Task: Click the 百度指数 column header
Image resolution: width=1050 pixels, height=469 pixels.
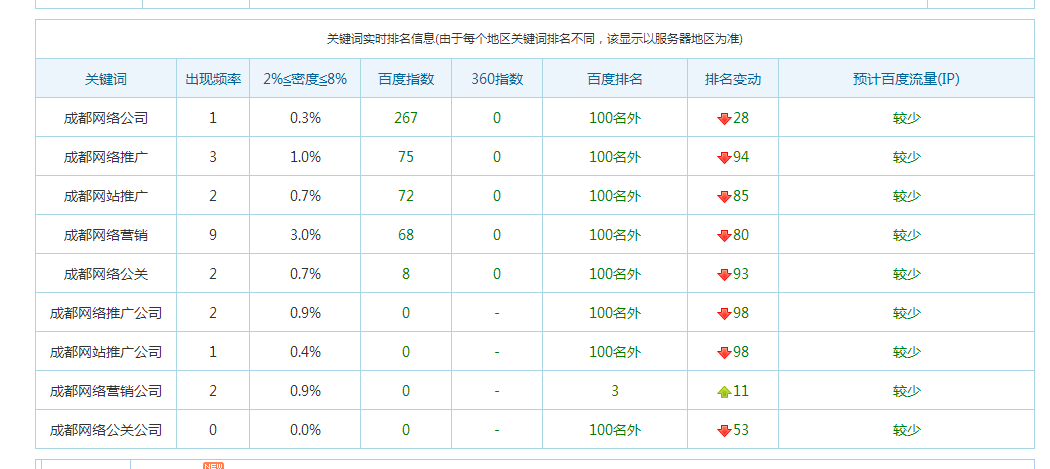Action: point(405,79)
